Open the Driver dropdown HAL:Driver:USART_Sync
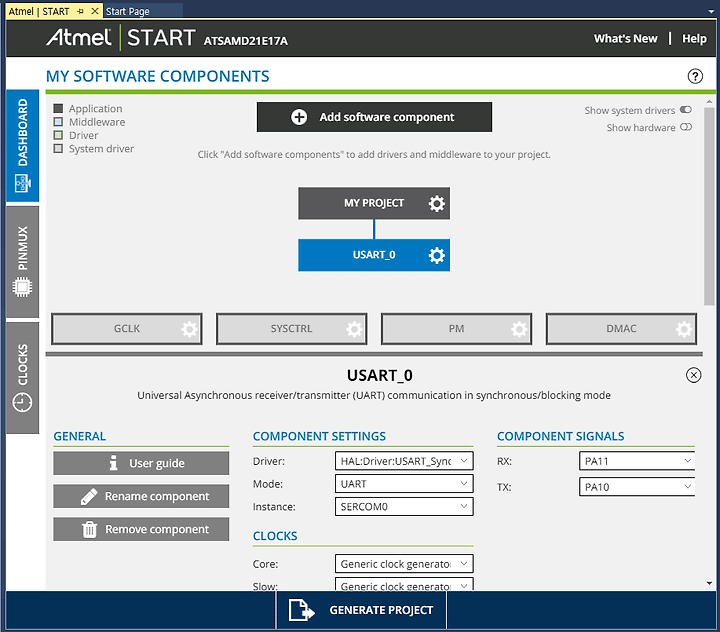The image size is (720, 632). tap(404, 461)
